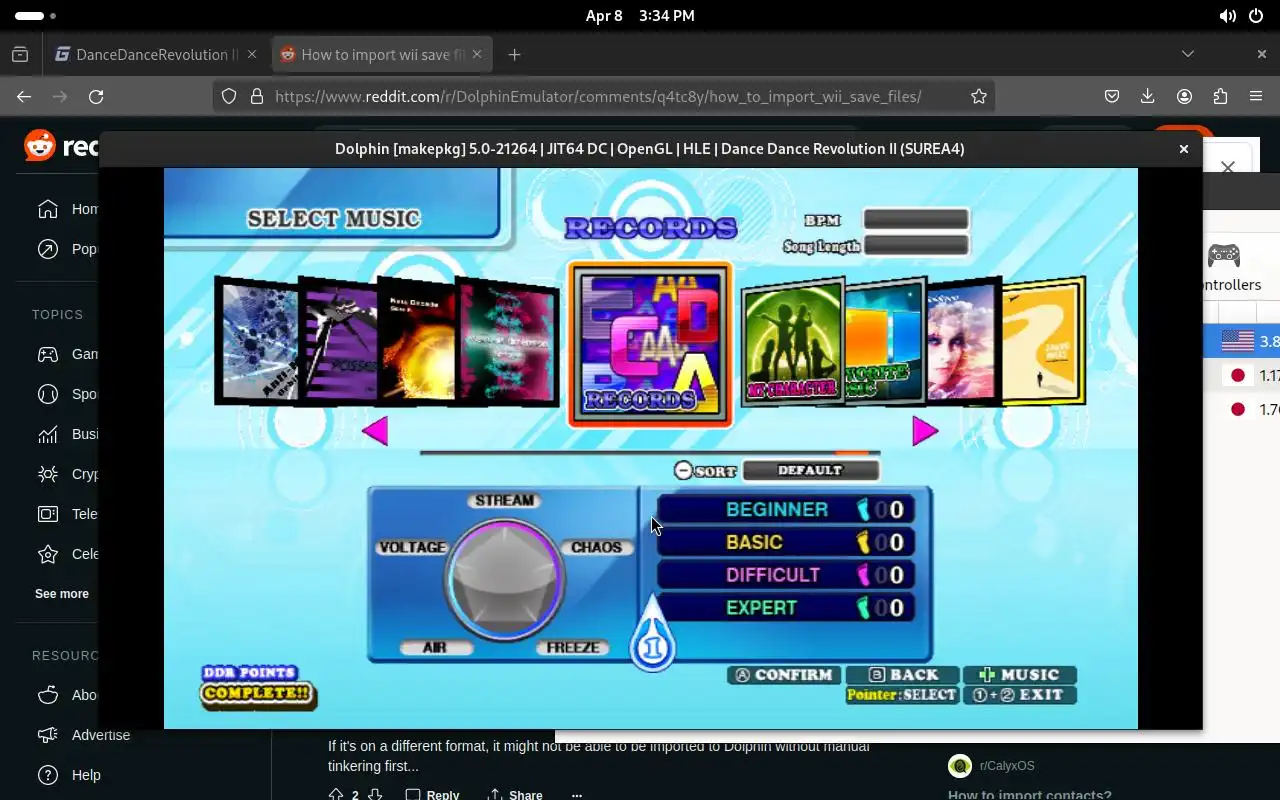Click the groove radar pentagon

505,579
